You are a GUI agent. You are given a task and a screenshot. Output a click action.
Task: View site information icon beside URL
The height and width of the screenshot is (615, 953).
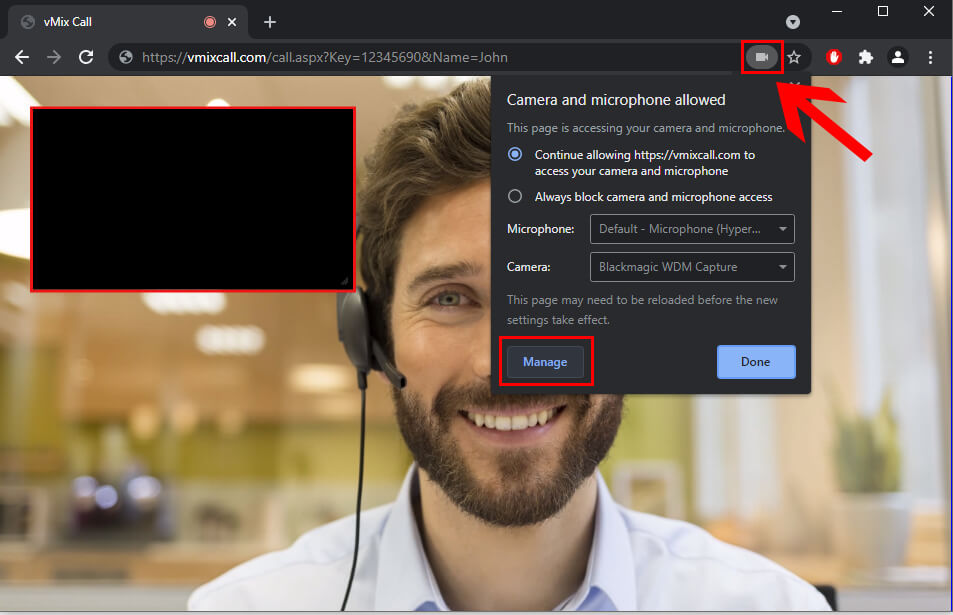click(126, 58)
